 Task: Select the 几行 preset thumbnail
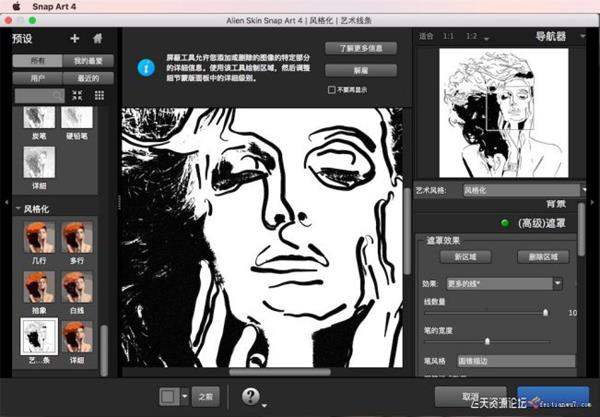coord(39,239)
